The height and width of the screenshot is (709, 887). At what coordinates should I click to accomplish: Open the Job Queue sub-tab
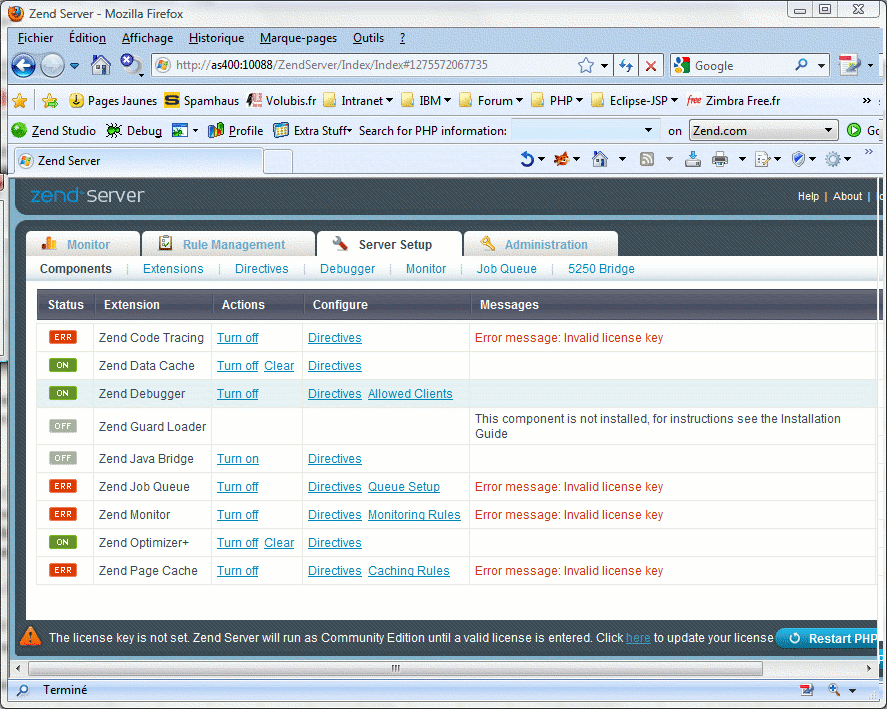tap(506, 269)
